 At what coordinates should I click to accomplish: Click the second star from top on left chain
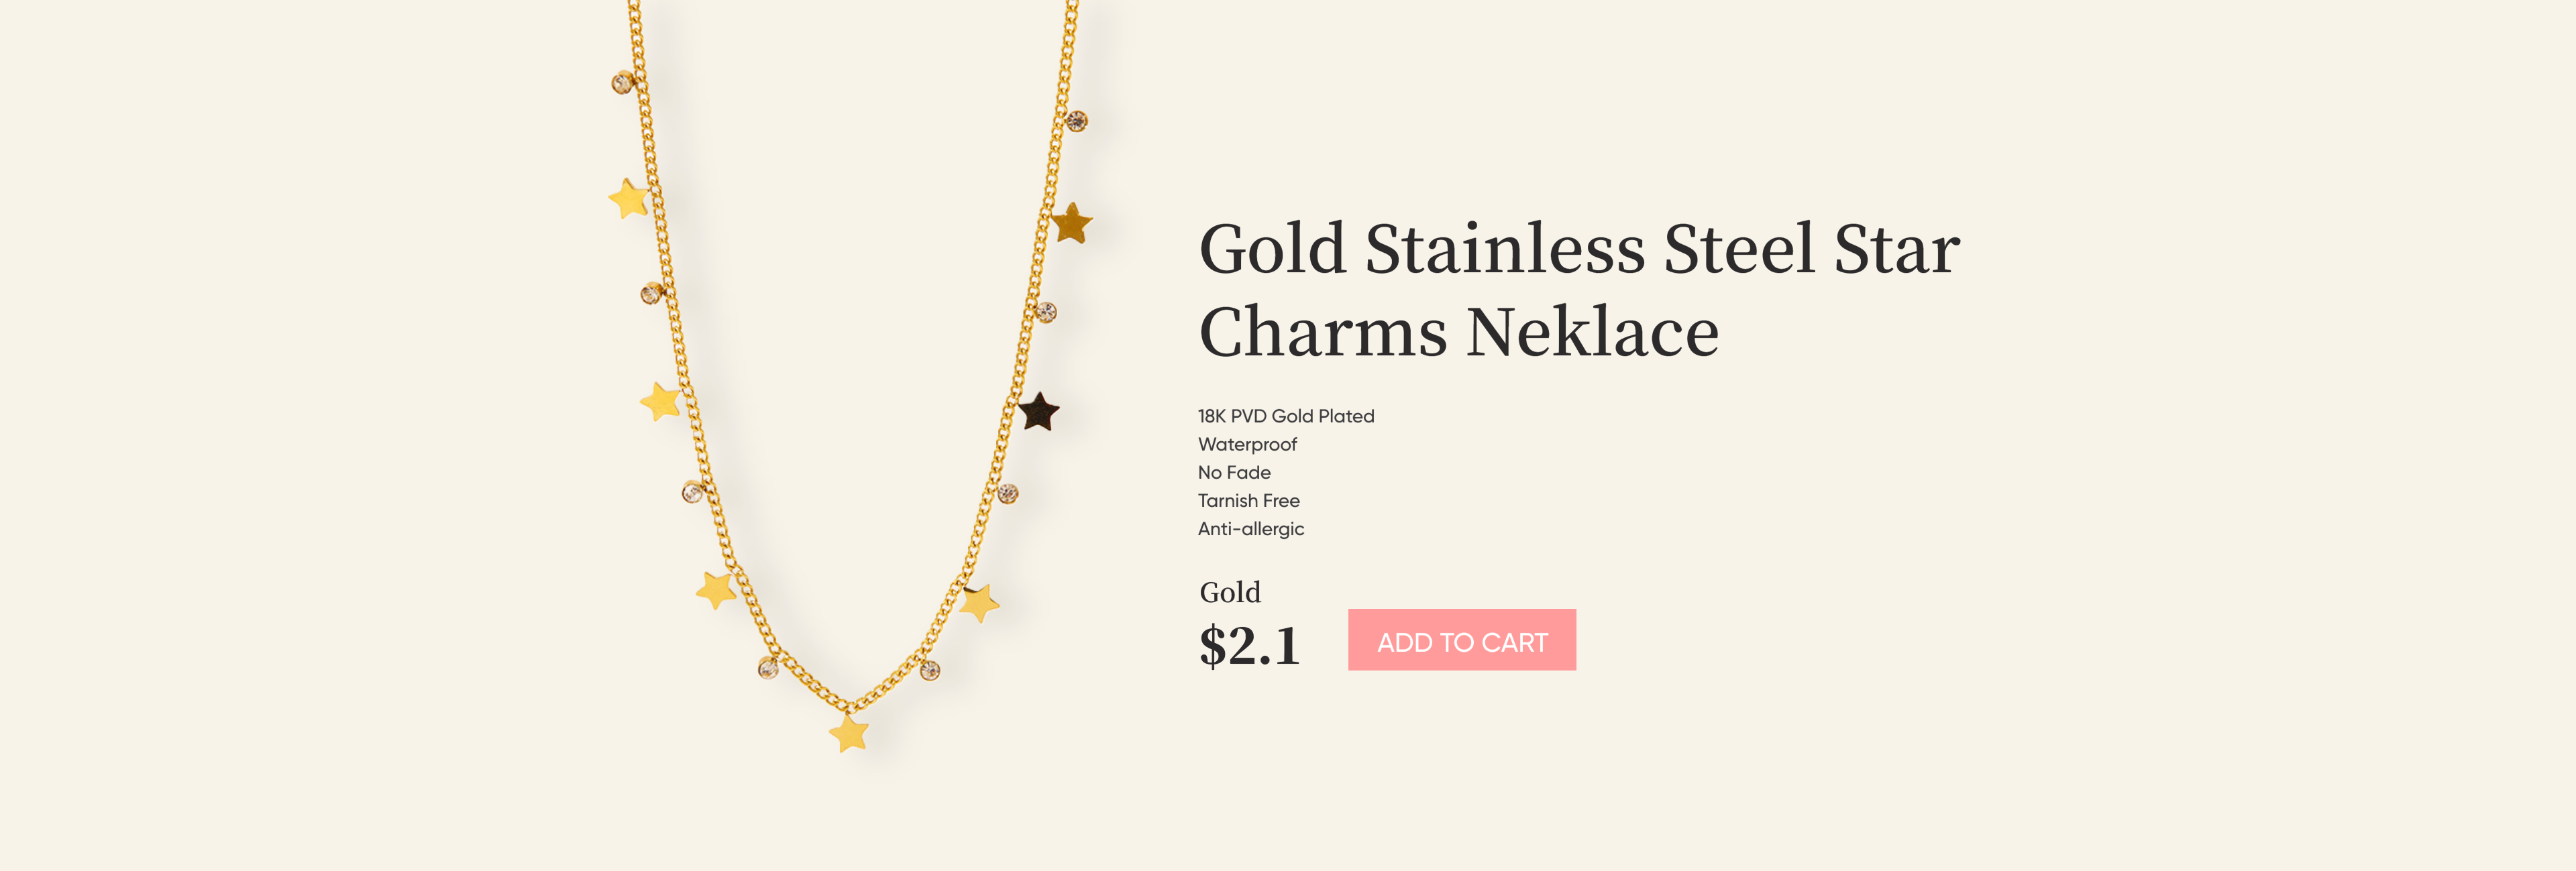click(660, 401)
